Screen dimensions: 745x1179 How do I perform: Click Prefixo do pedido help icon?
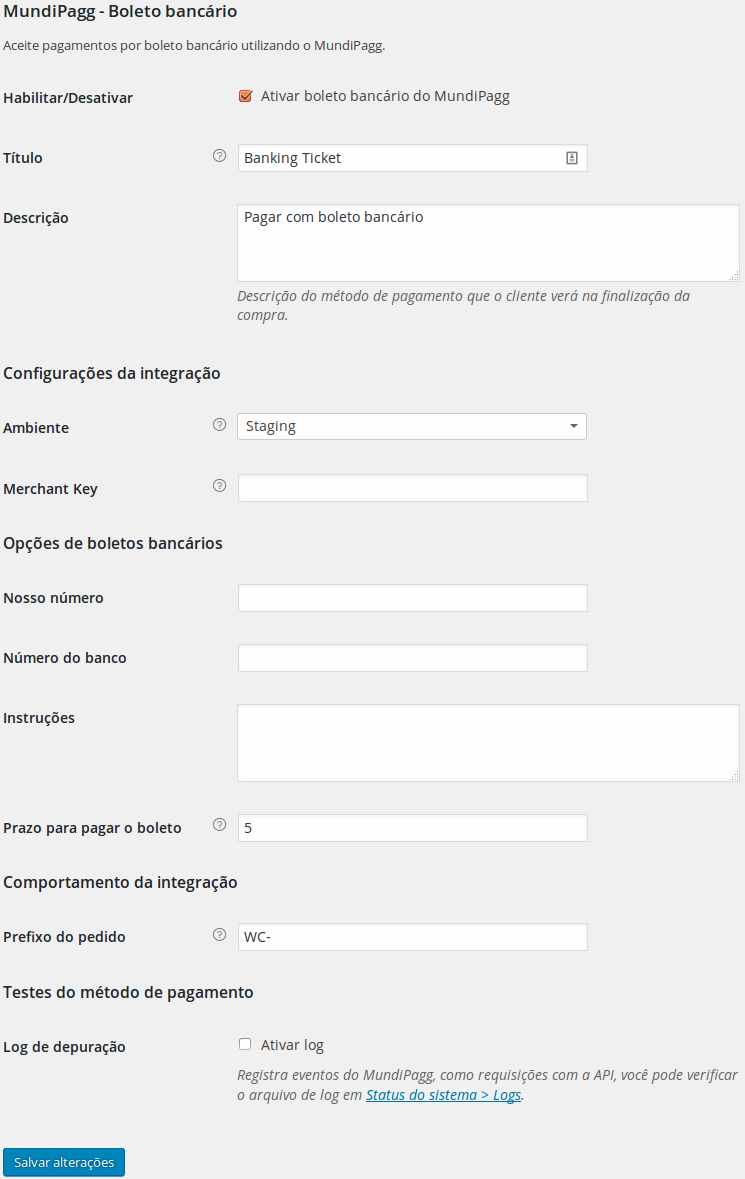[x=220, y=935]
